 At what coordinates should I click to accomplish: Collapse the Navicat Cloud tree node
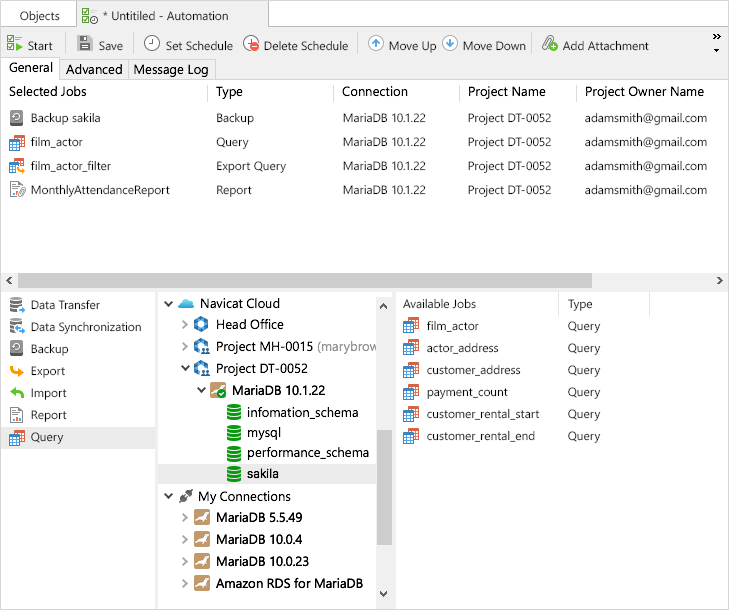[x=168, y=304]
